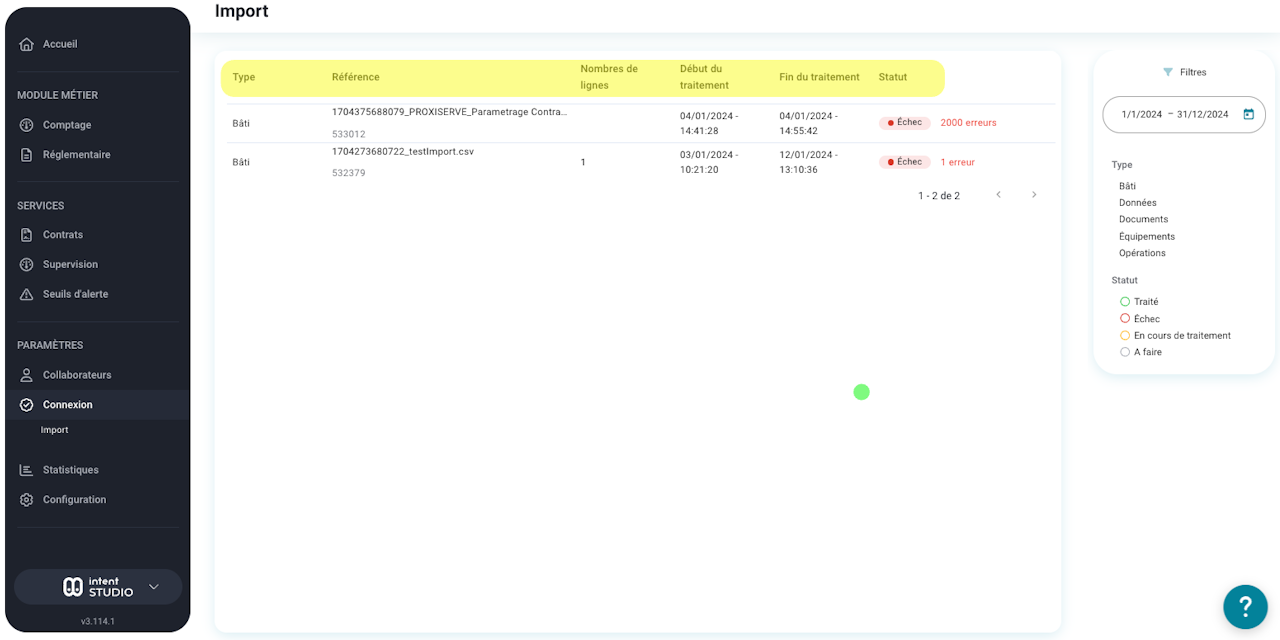Click the Contrats sidebar icon
This screenshot has height=640, width=1280.
click(27, 235)
